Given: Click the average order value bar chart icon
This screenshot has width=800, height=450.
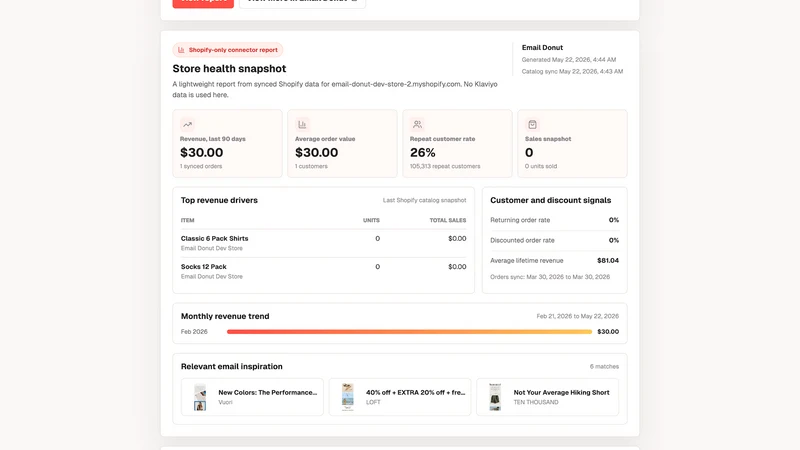Looking at the screenshot, I should point(302,124).
